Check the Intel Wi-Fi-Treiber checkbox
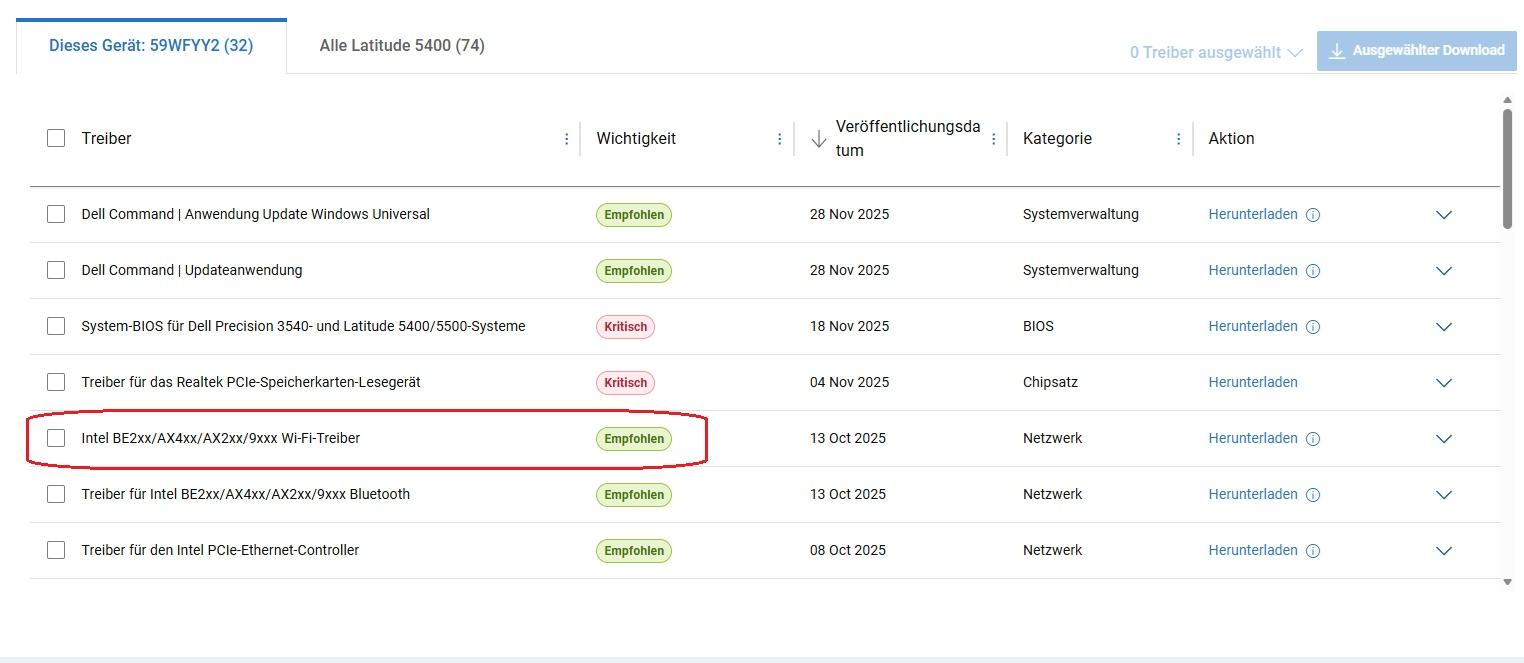Viewport: 1524px width, 663px height. pyautogui.click(x=56, y=438)
